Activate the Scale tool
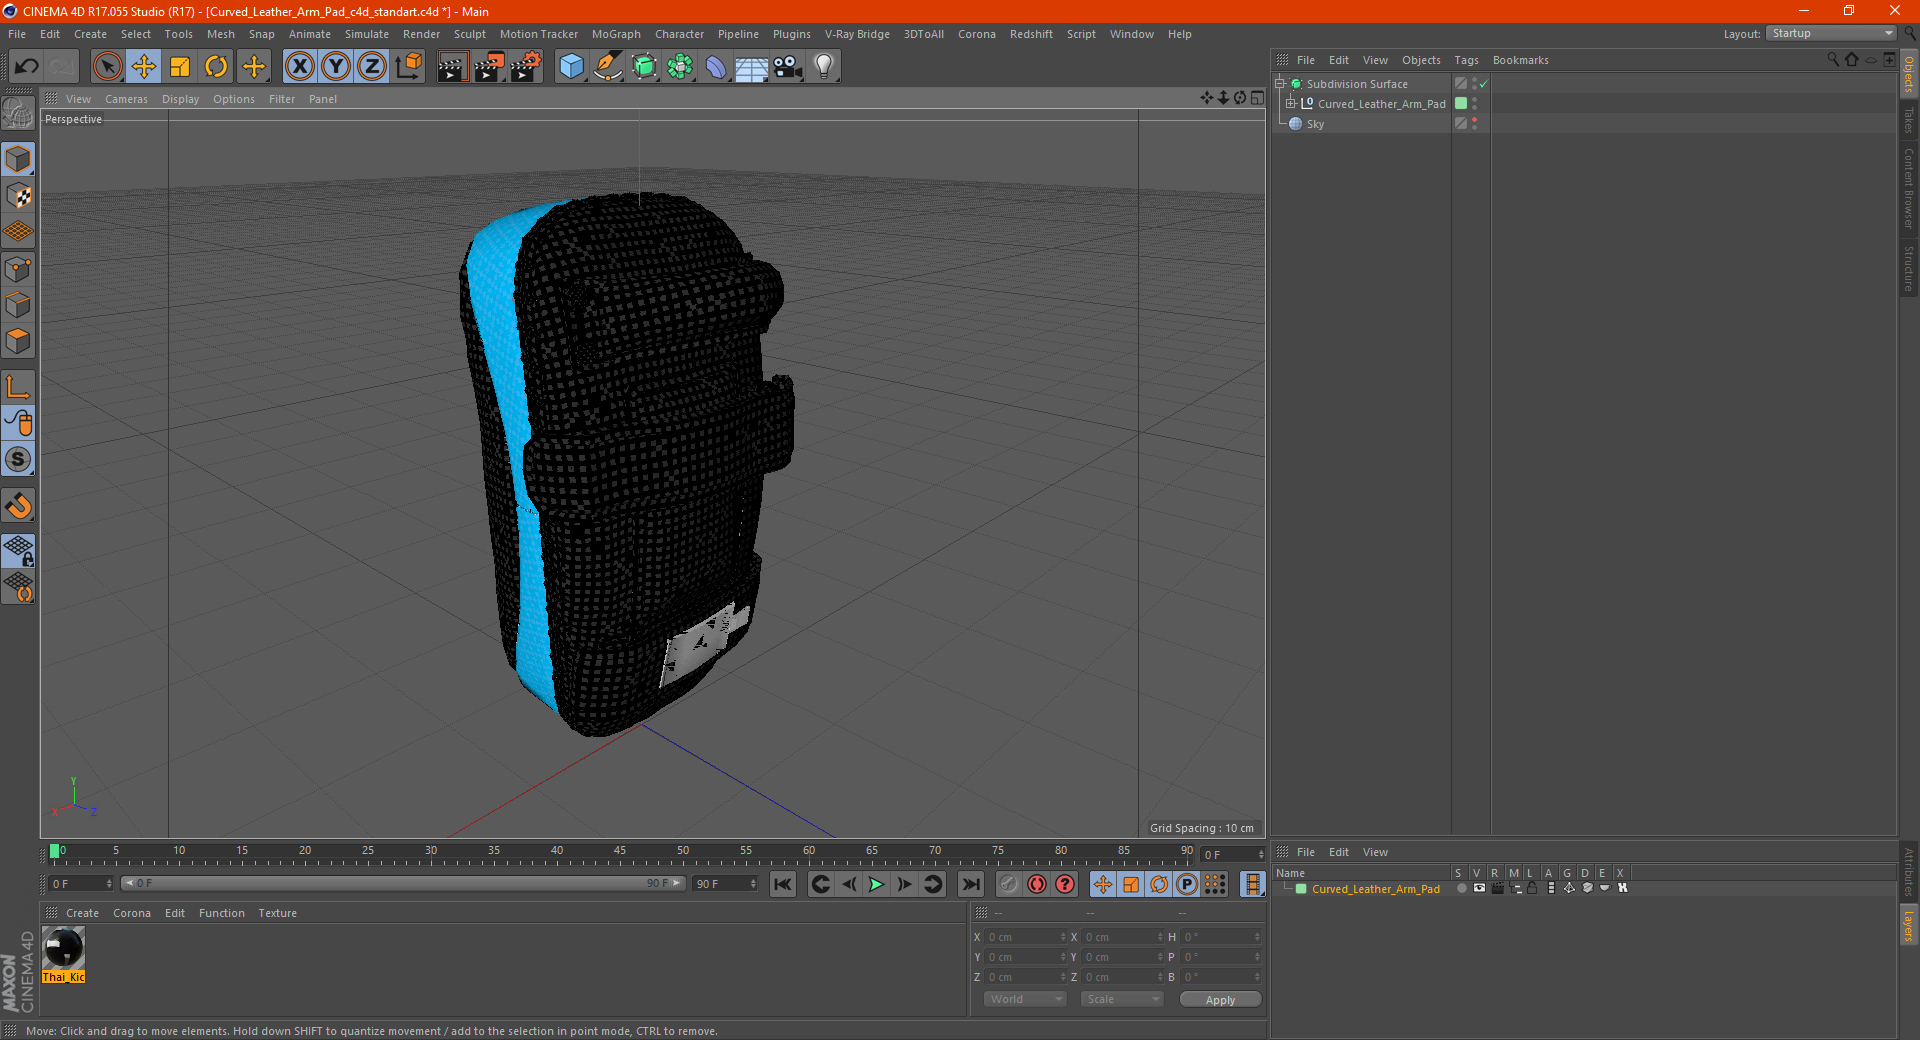 pos(180,67)
